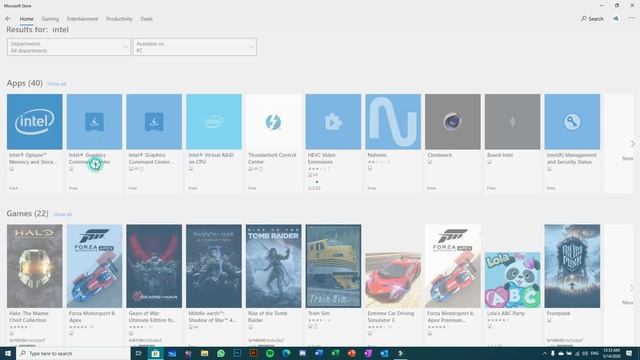Open Gears of War: Ultimate Edition
The width and height of the screenshot is (640, 360).
pyautogui.click(x=154, y=266)
